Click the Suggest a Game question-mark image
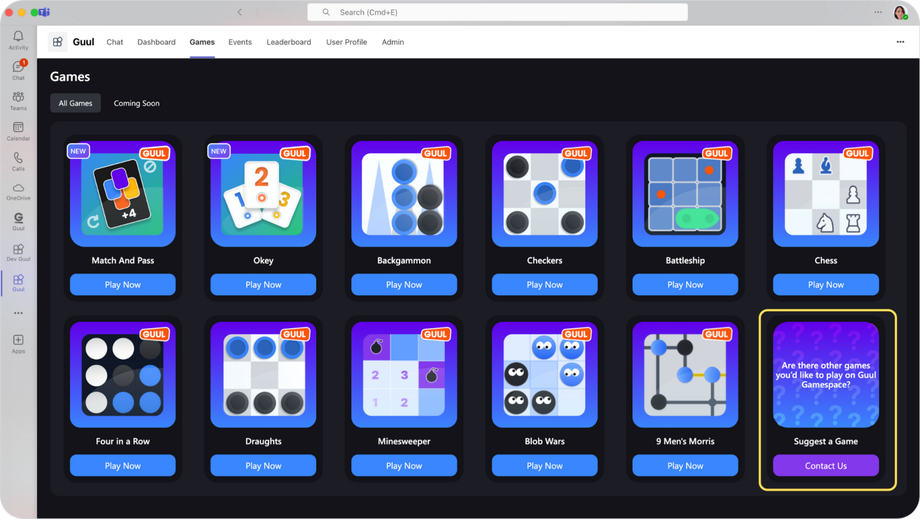 (x=826, y=375)
